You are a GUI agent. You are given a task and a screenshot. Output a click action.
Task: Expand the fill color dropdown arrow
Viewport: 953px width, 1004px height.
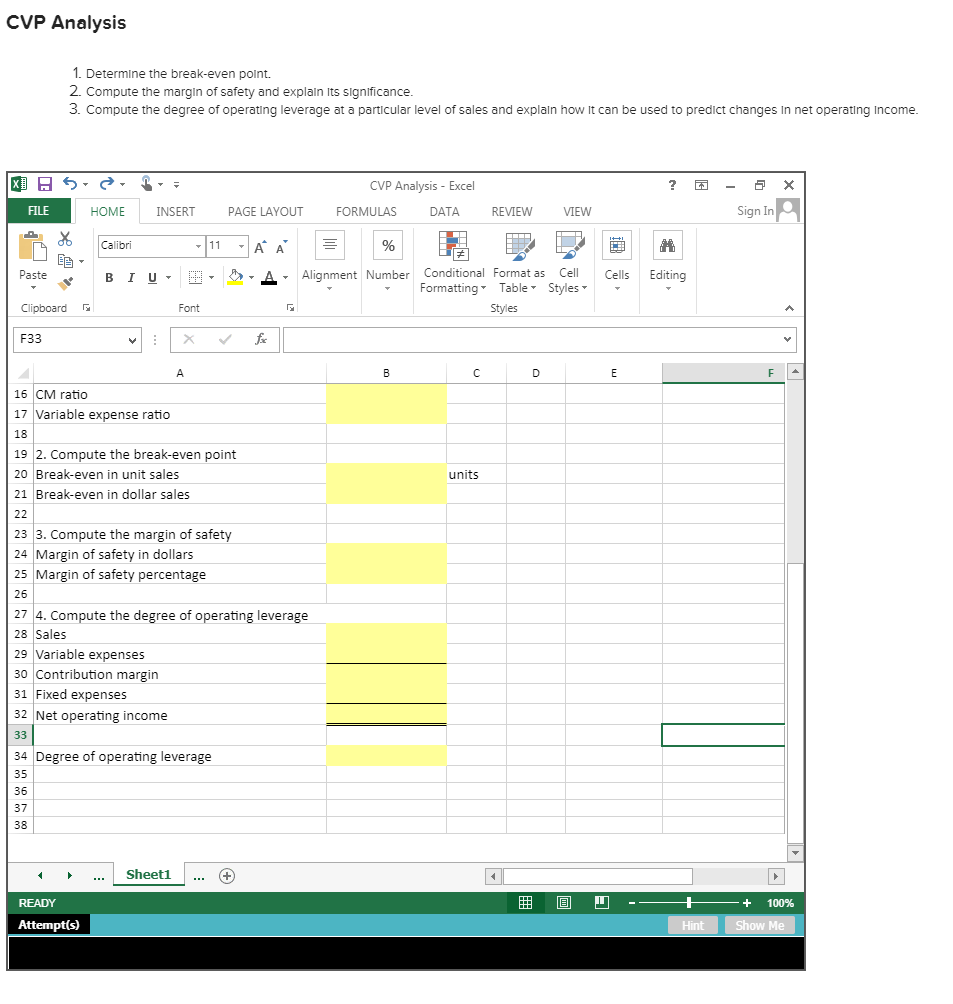tap(254, 278)
